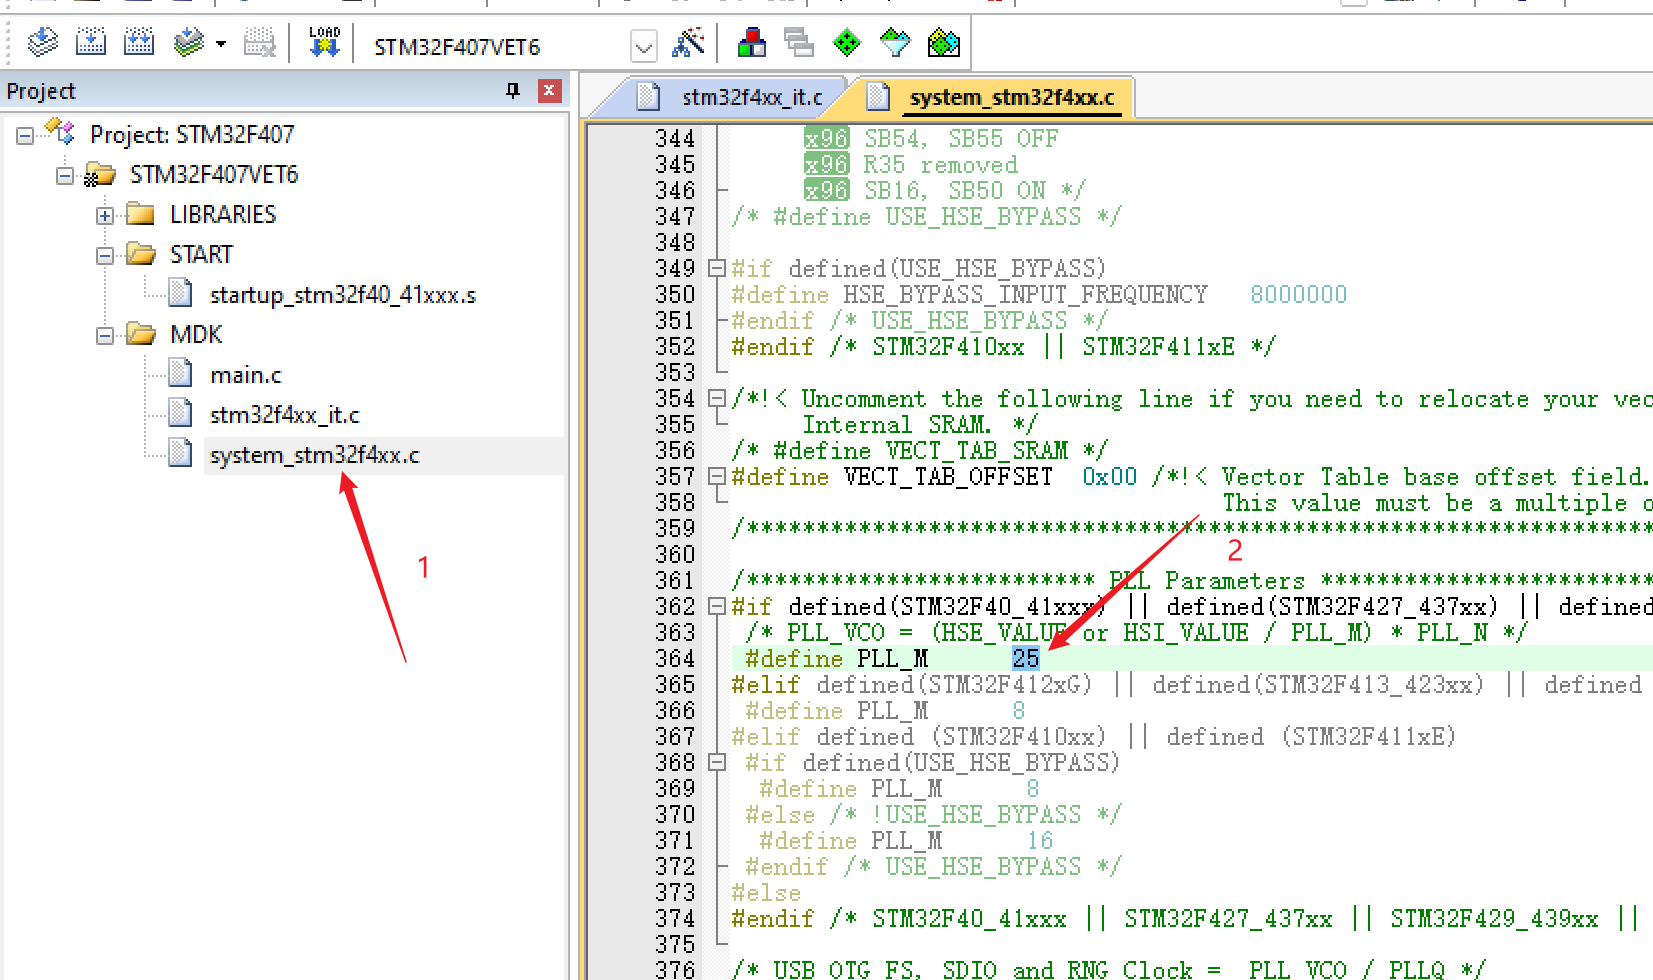Click the Manage Run-Time Environment green diamond icon
Image resolution: width=1653 pixels, height=980 pixels.
(x=847, y=43)
